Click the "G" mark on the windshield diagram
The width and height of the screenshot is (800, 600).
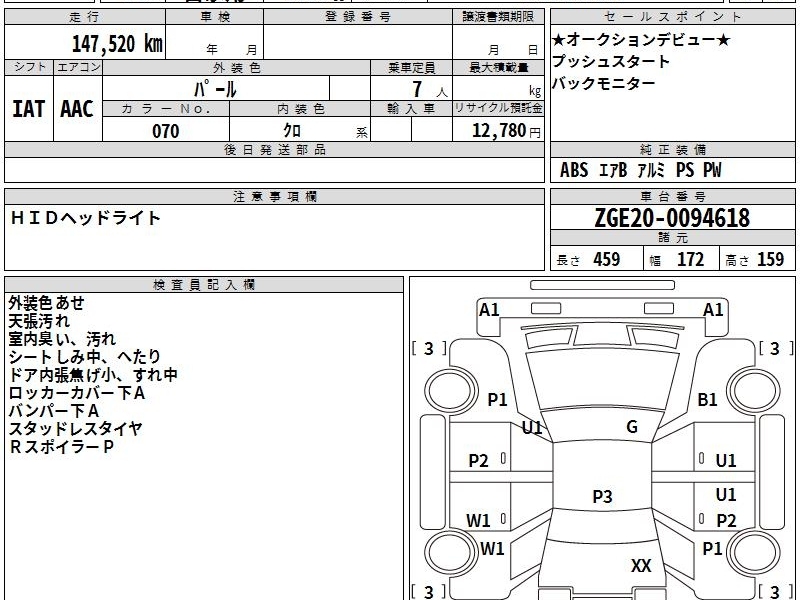(x=632, y=427)
